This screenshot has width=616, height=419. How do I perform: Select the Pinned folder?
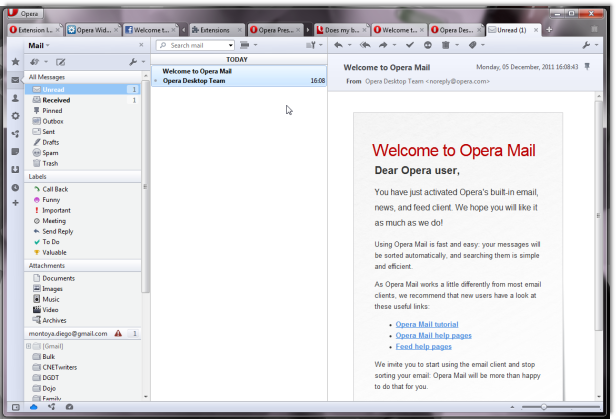[x=82, y=111]
